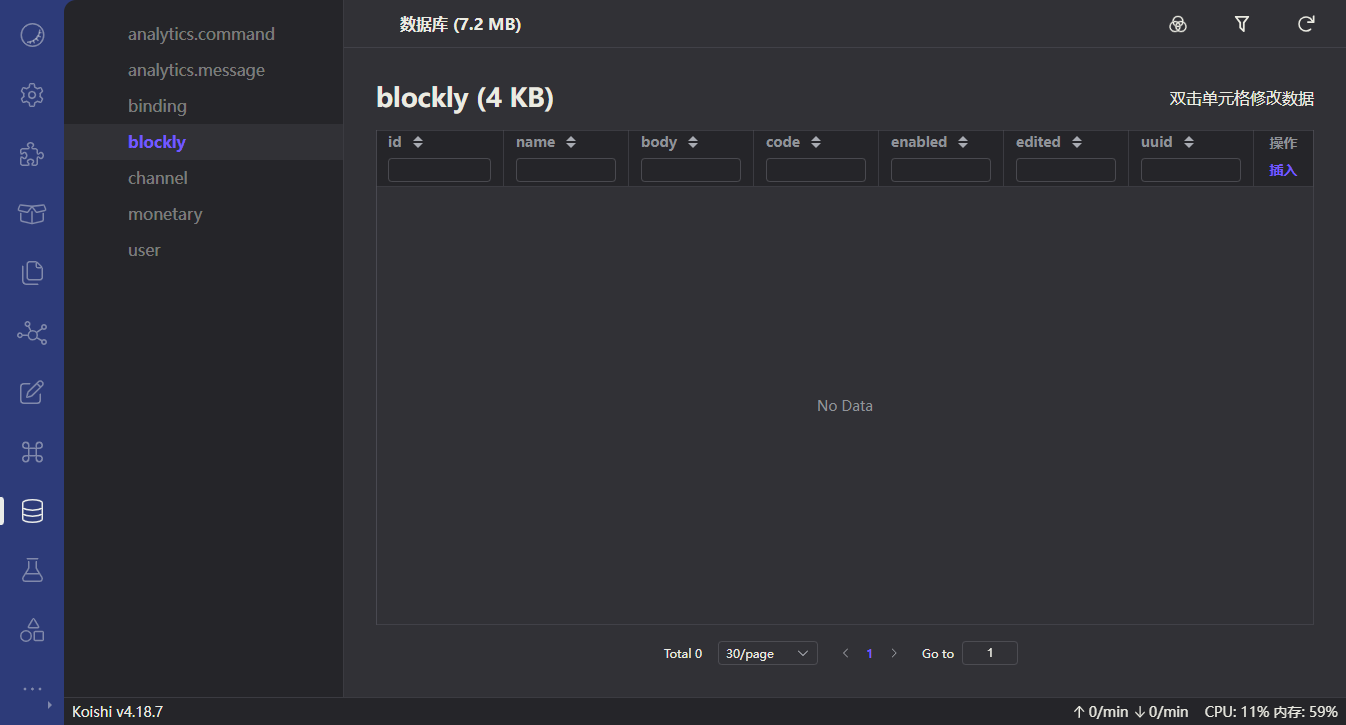Click the dependency graph icon in sidebar
Screen dimensions: 1346x725
(x=32, y=332)
